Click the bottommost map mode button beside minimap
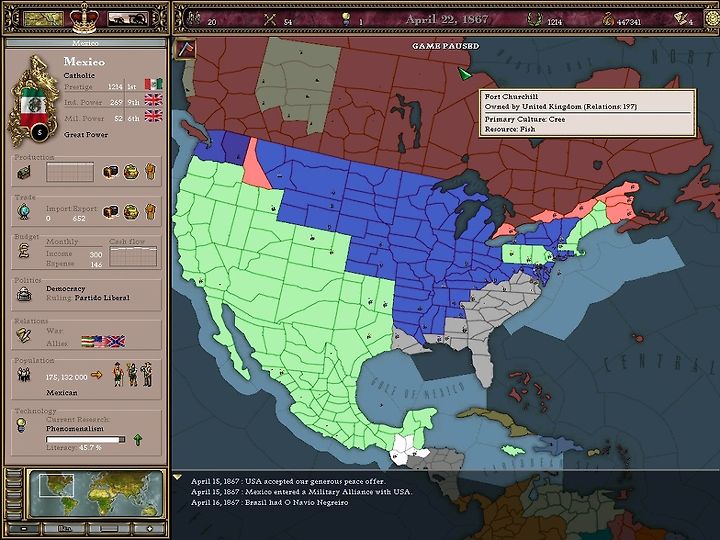Screen dimensions: 720x540 tap(14, 514)
